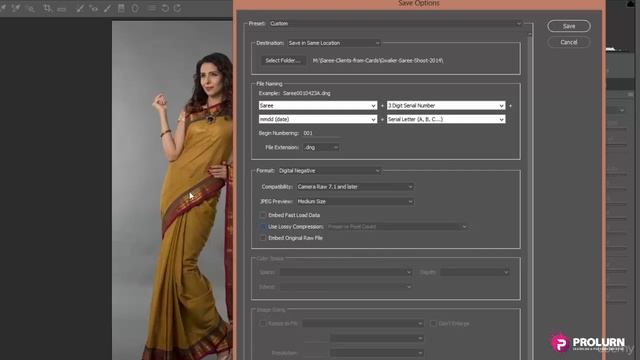Click the Begin Numbering field
Image resolution: width=640 pixels, height=360 pixels.
(x=321, y=133)
